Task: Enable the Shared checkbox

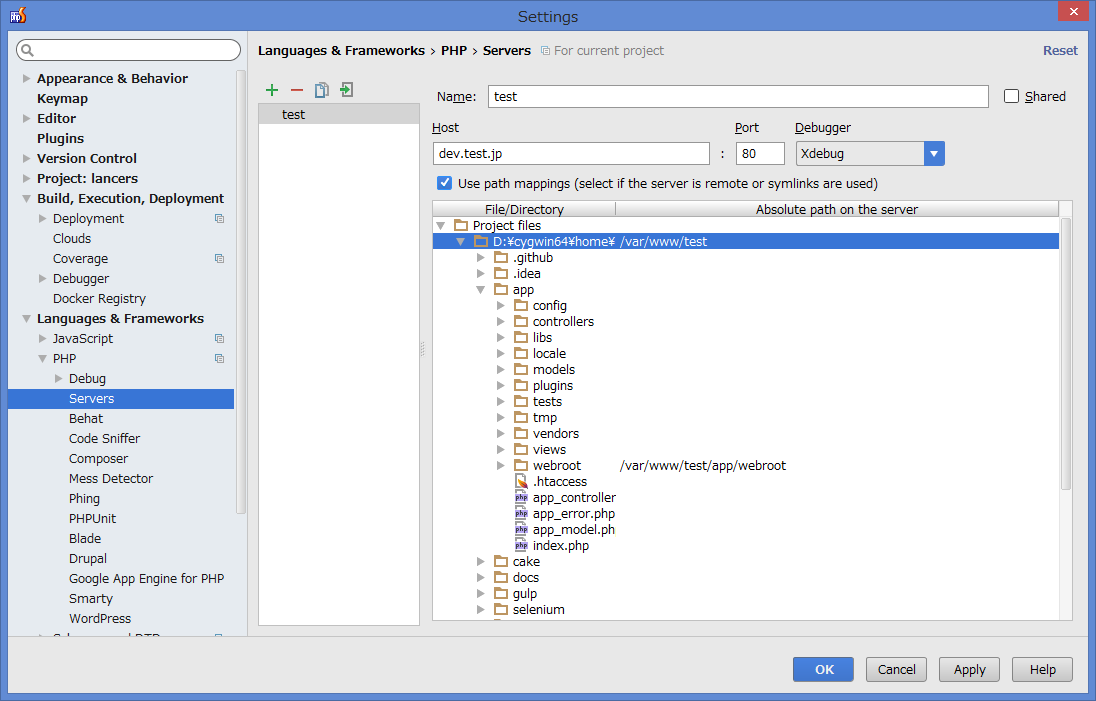Action: tap(1011, 96)
